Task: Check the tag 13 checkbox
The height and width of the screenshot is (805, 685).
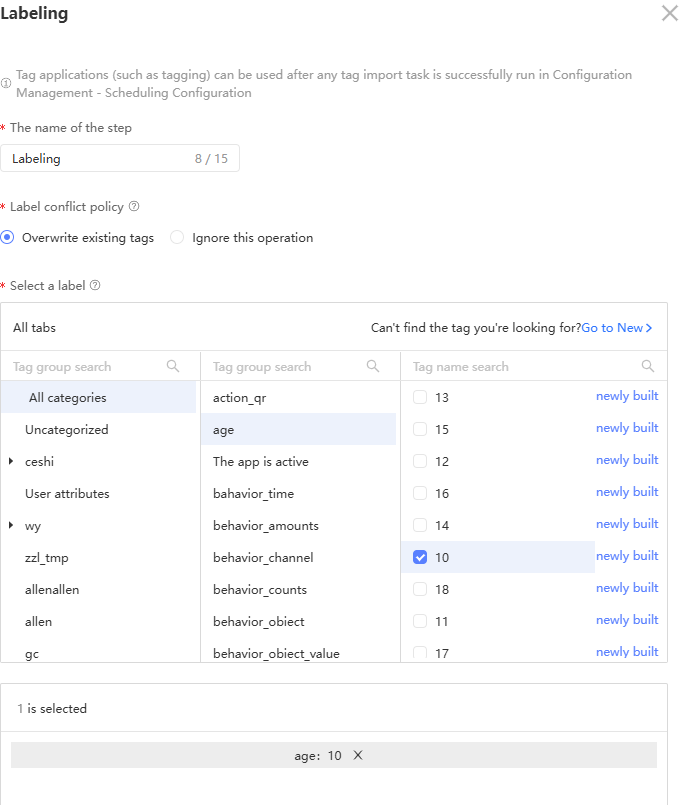Action: point(420,397)
